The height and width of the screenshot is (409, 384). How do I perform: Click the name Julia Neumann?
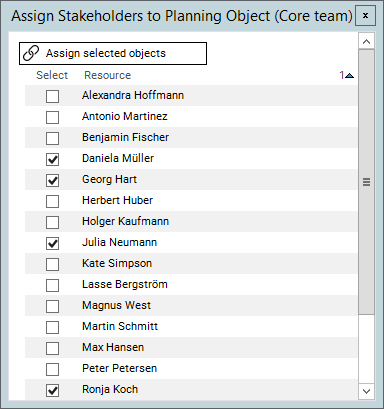[x=119, y=242]
